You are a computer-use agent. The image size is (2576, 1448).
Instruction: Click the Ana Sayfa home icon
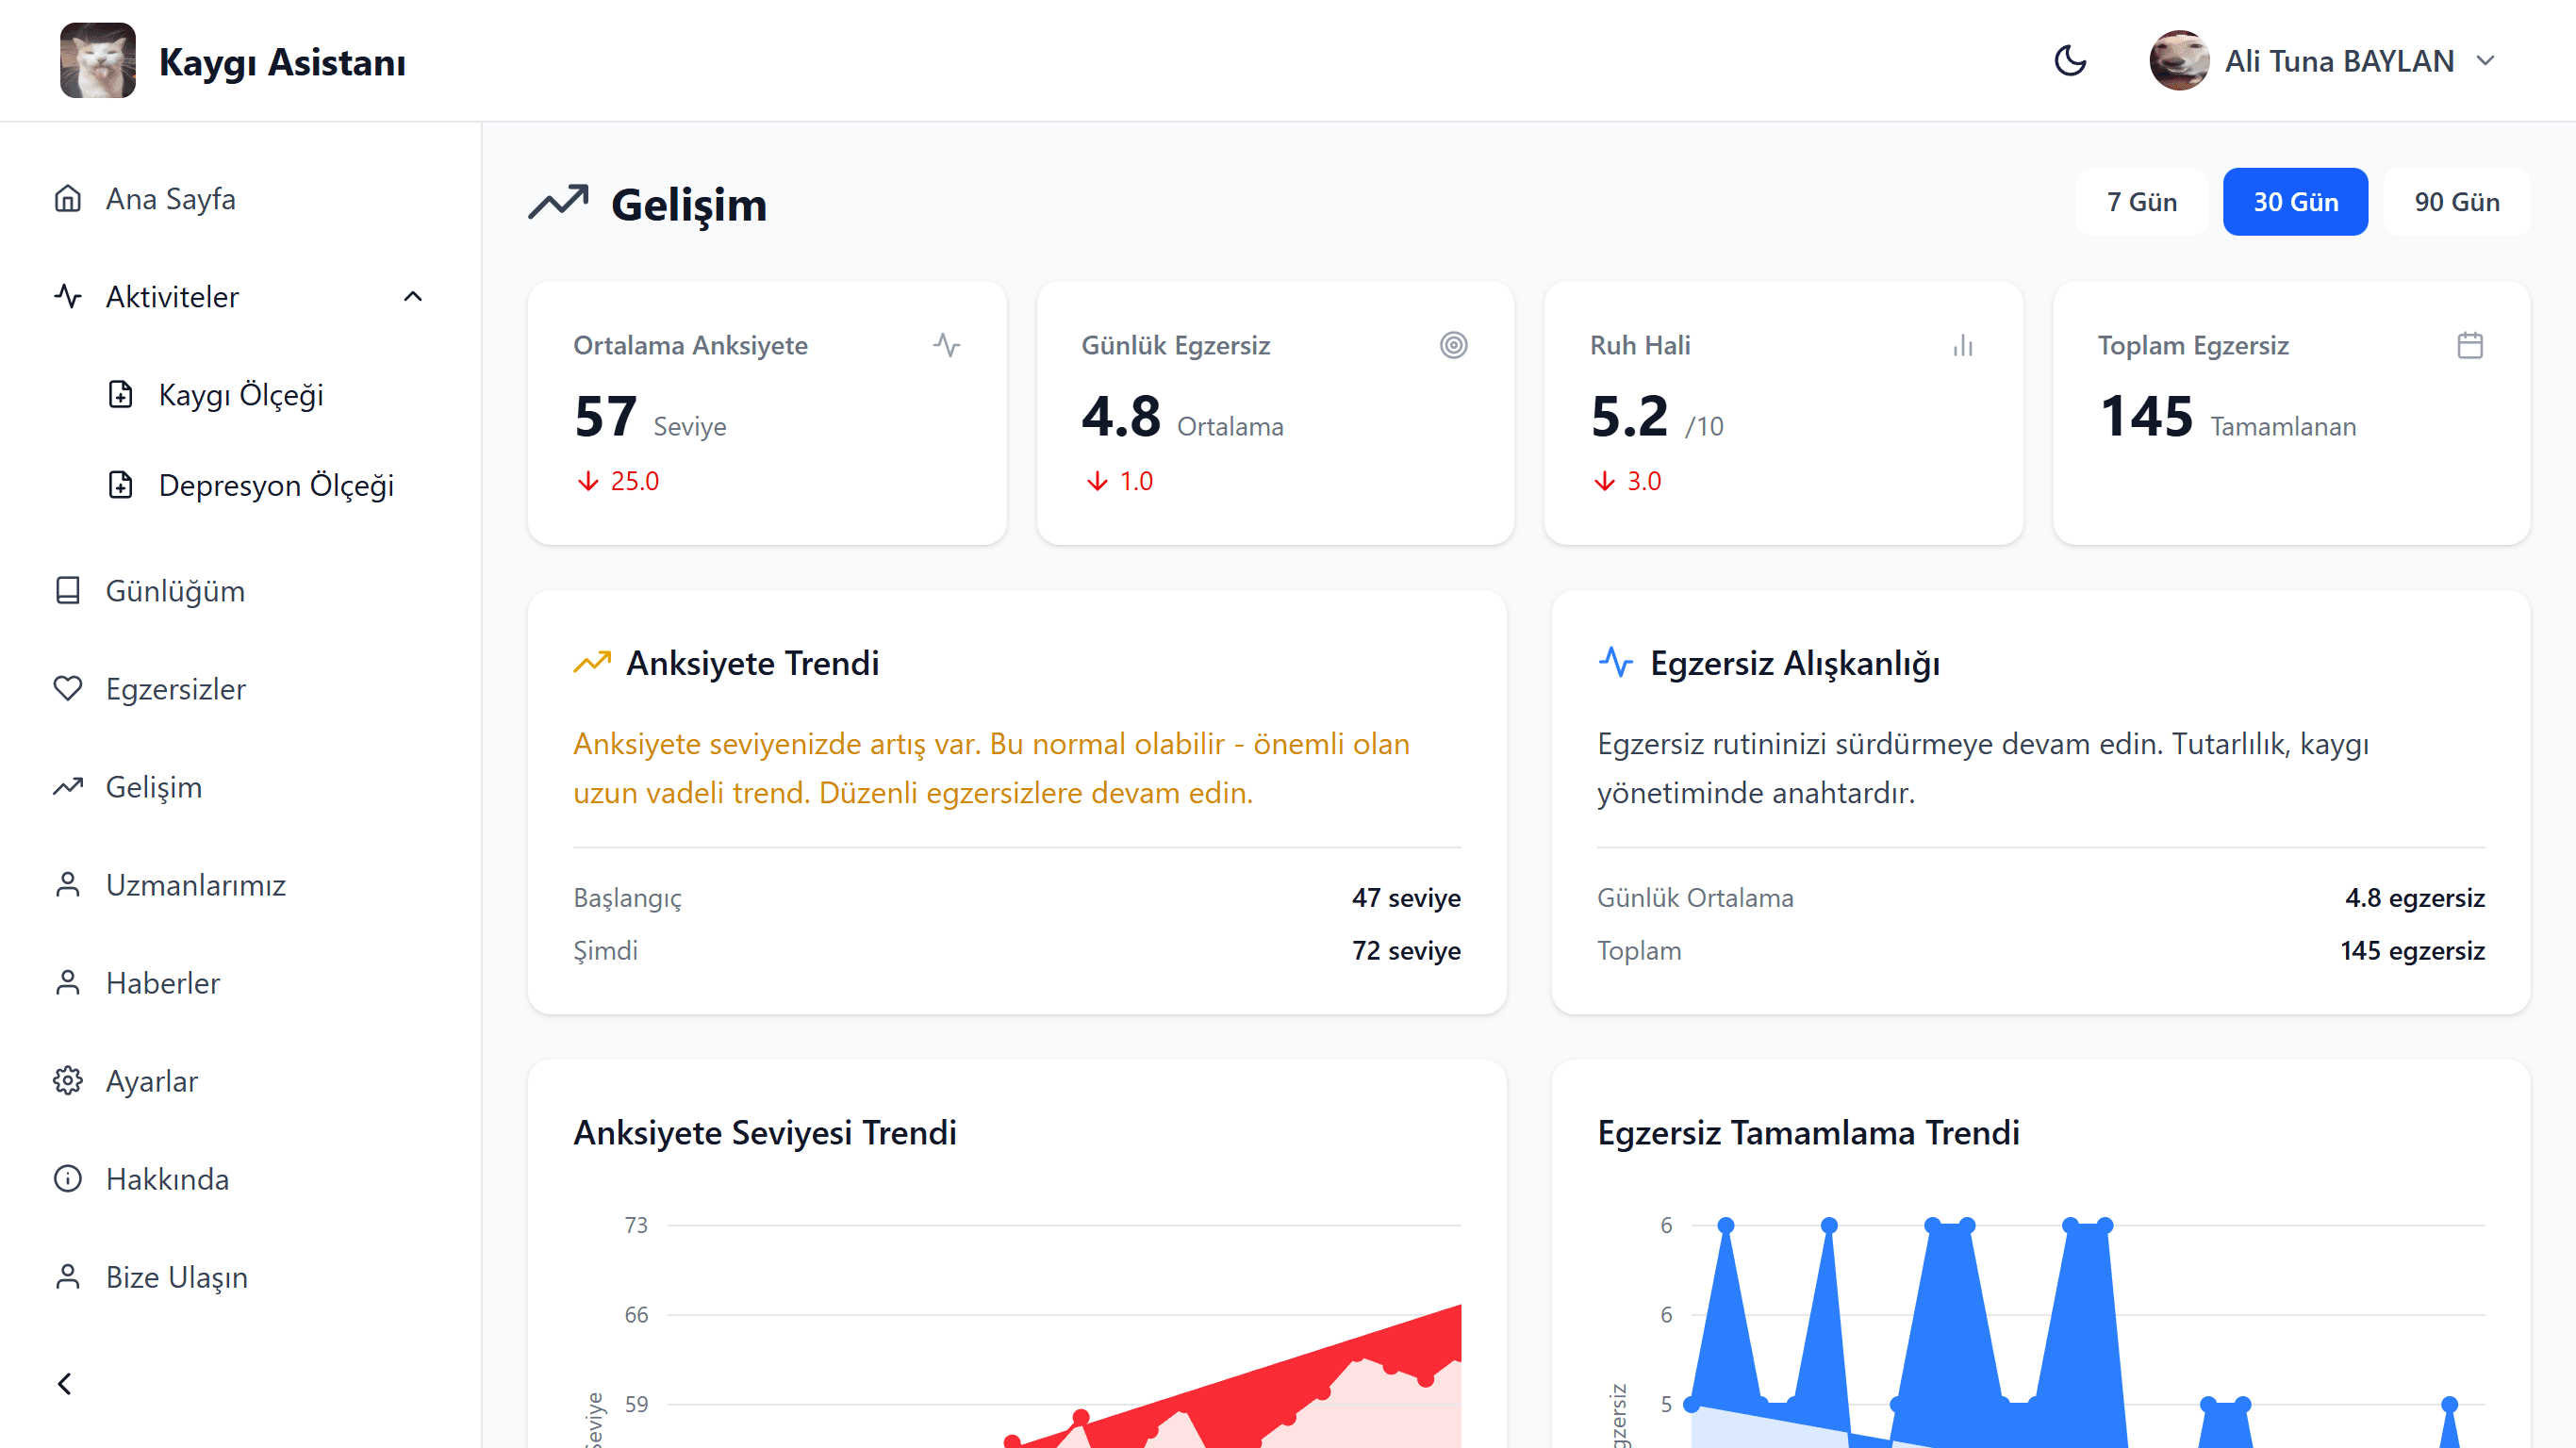(68, 199)
